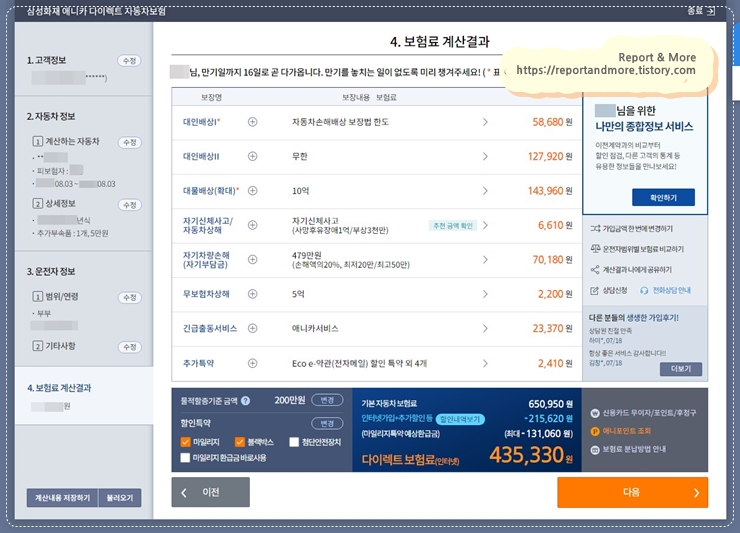Open 자기차량손해 479만원 options chevron
740x533 pixels.
click(x=485, y=260)
